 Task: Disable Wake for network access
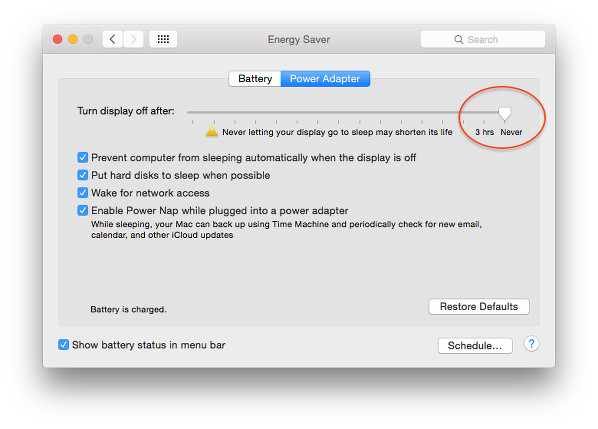pyautogui.click(x=83, y=193)
